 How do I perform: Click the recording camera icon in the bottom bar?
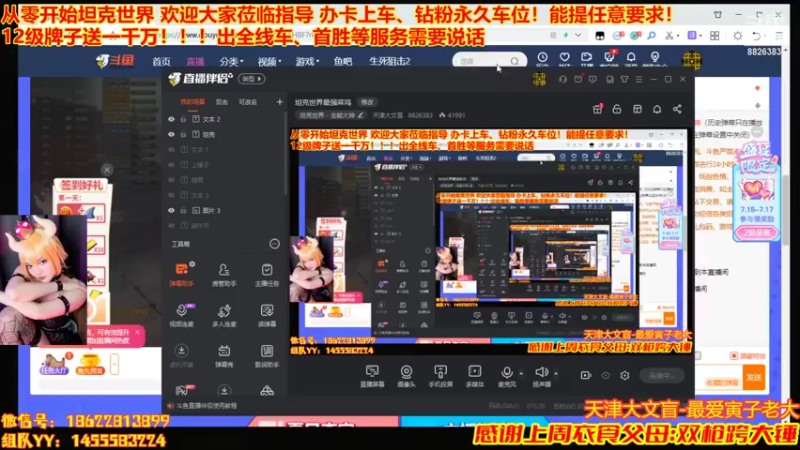(586, 376)
